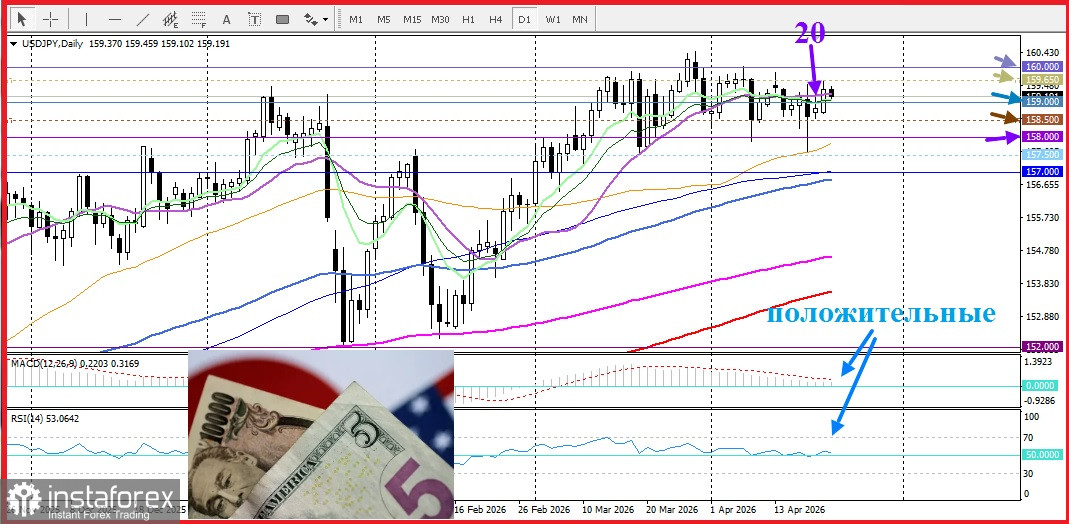Click the 154.780 price scale value
Screen dimensions: 1069x524
1042,251
